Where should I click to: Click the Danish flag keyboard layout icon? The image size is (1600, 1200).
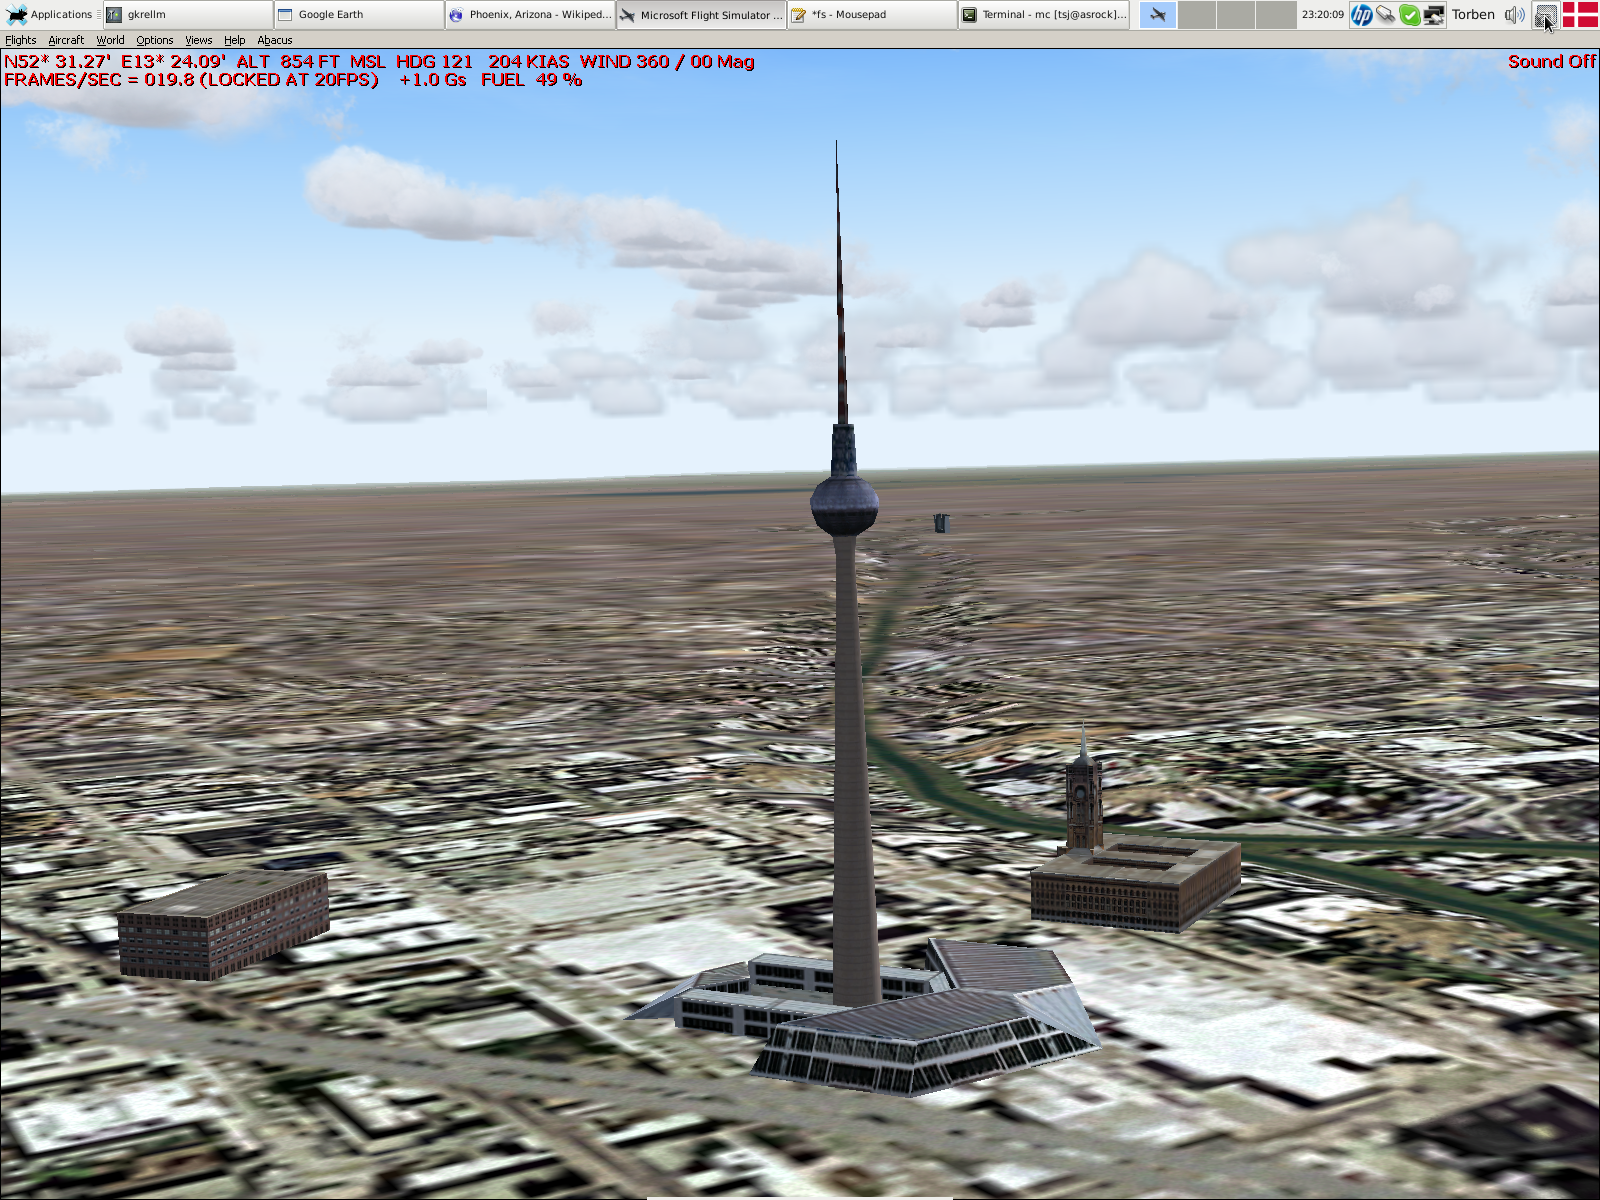[x=1580, y=15]
